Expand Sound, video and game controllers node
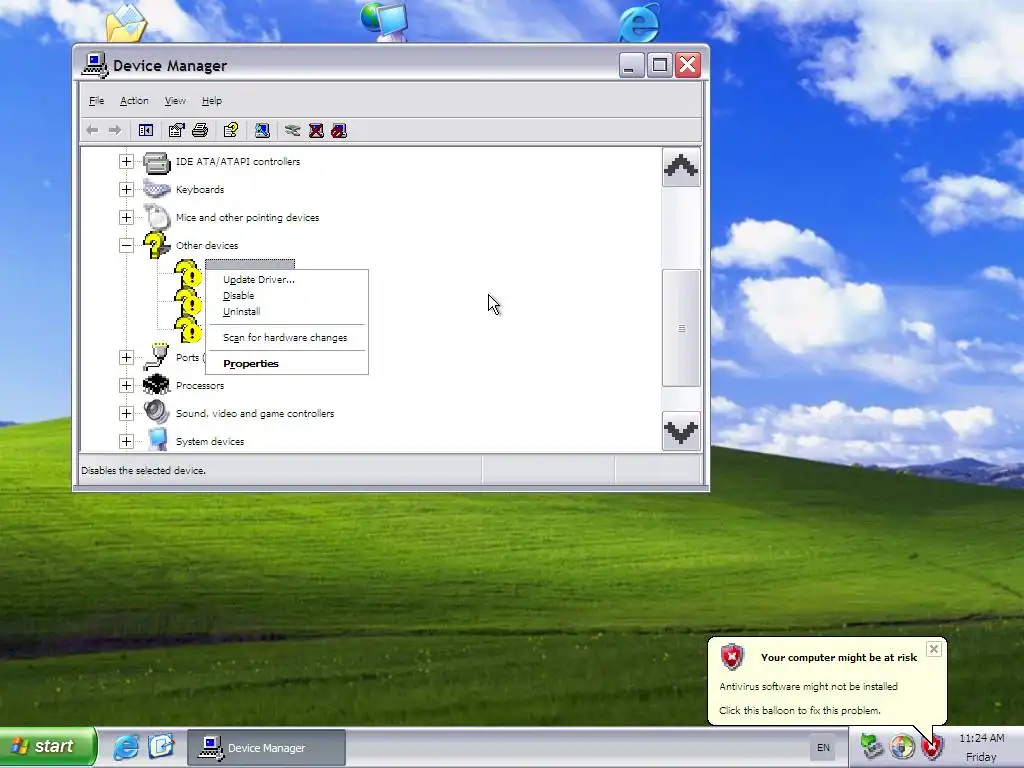 (127, 413)
